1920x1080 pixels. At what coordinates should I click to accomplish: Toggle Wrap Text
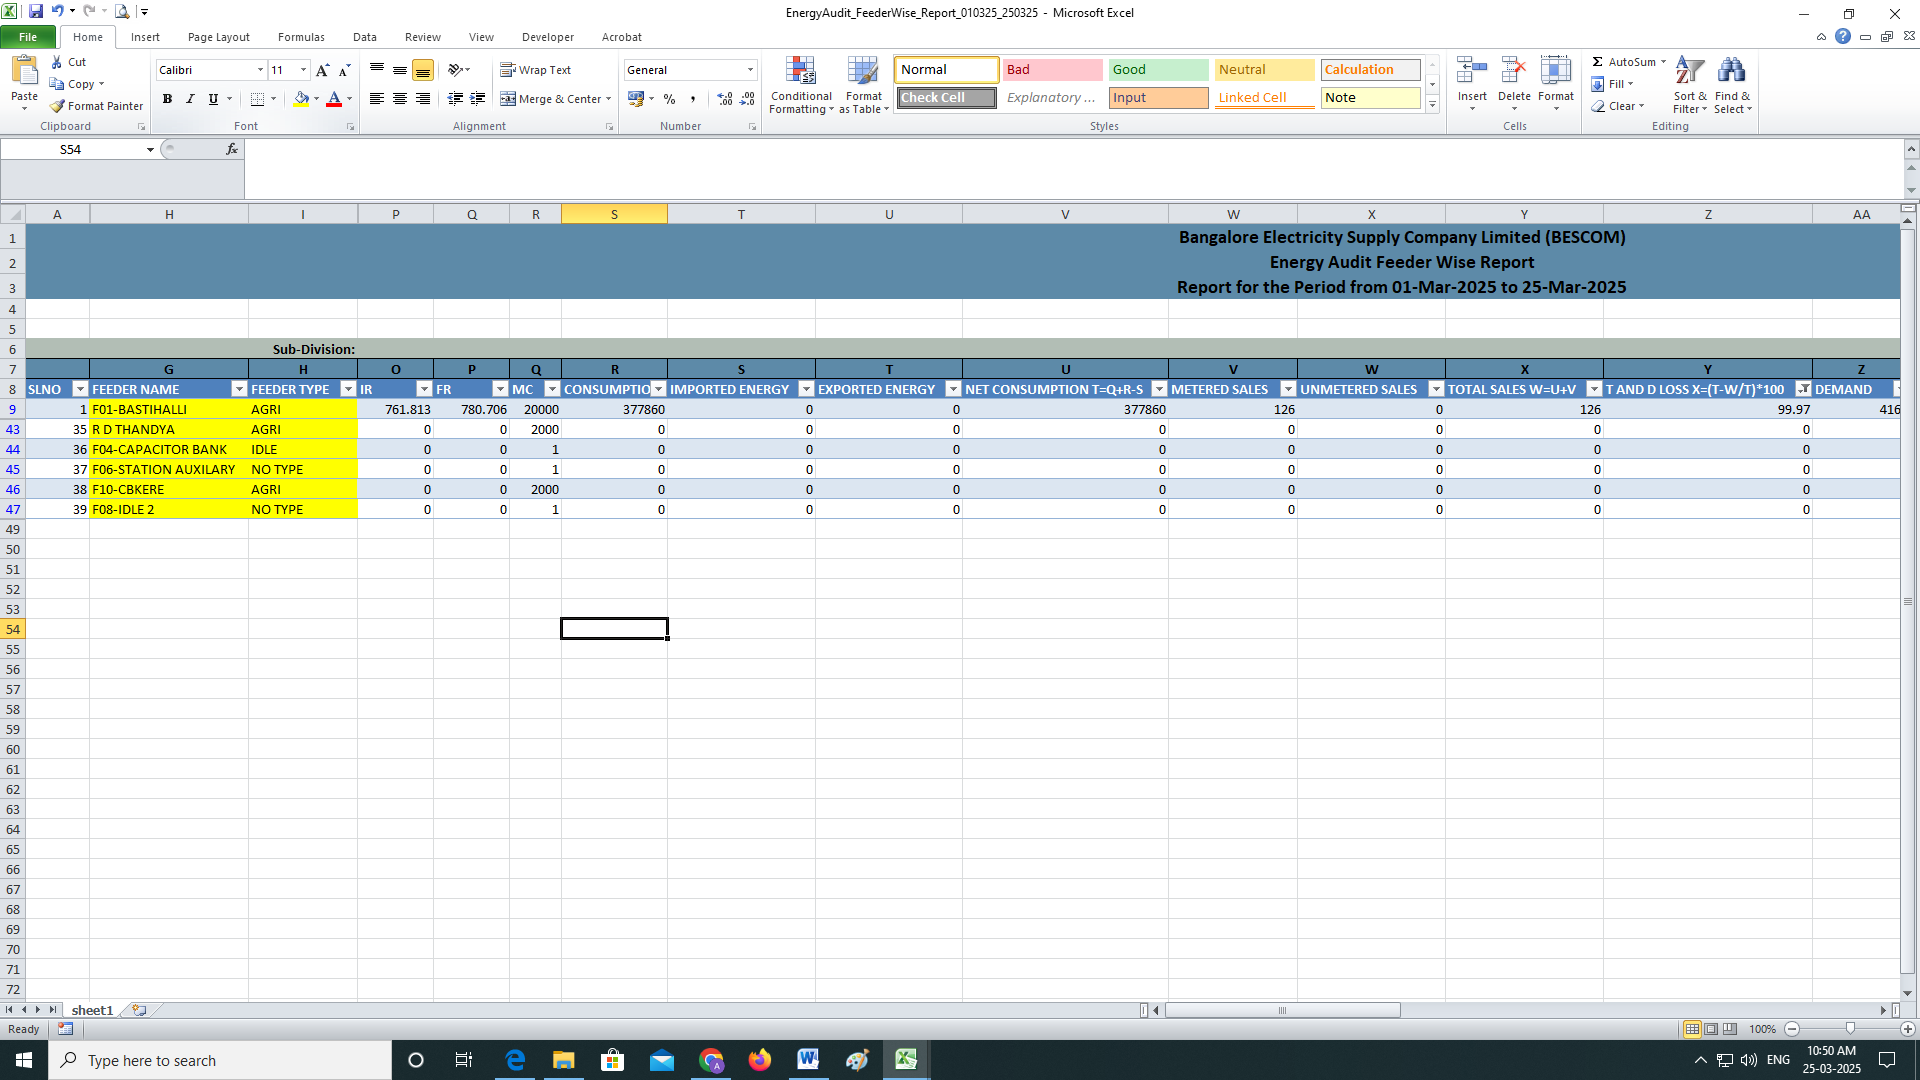point(536,70)
